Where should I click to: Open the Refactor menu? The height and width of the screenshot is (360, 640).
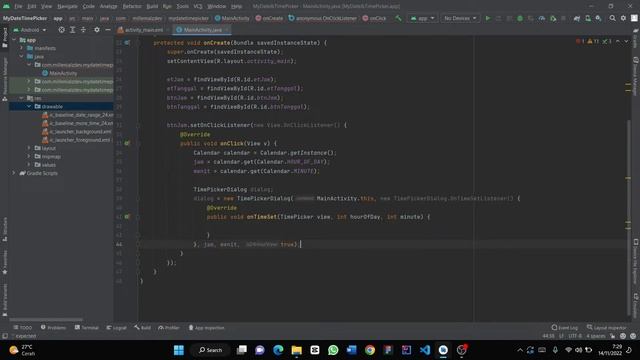click(x=132, y=6)
